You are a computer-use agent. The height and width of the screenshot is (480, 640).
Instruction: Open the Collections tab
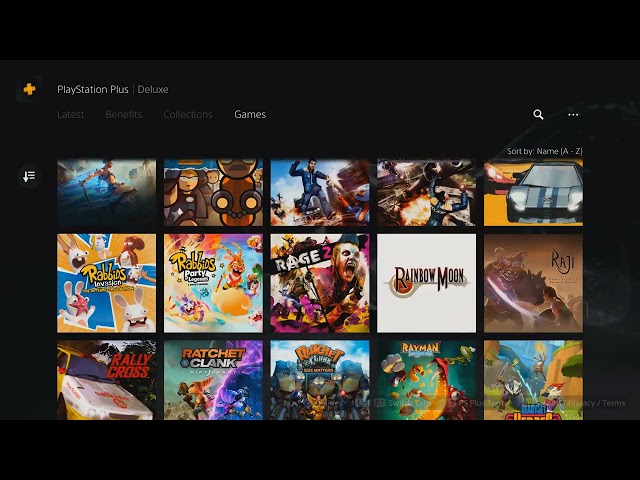pos(188,114)
